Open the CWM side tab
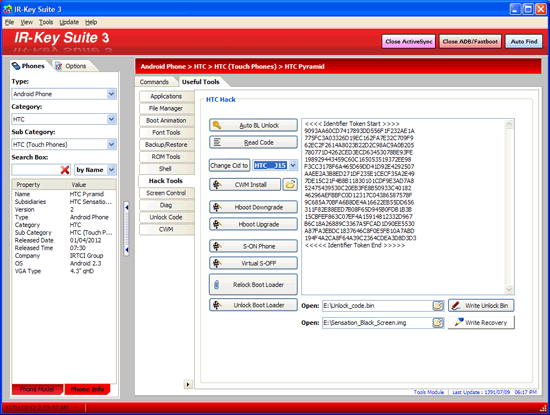This screenshot has width=550, height=415. pyautogui.click(x=166, y=229)
